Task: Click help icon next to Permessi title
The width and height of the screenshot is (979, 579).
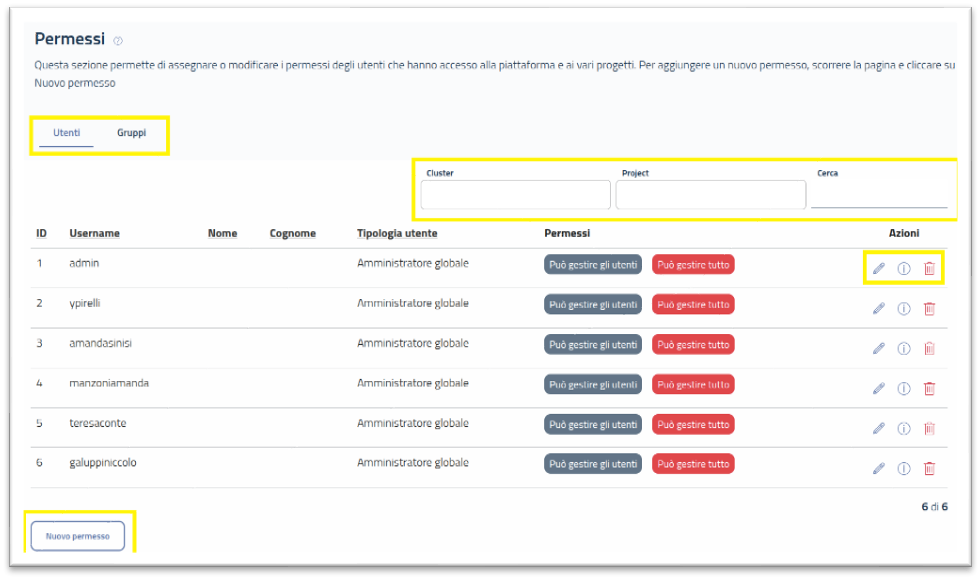Action: coord(118,41)
